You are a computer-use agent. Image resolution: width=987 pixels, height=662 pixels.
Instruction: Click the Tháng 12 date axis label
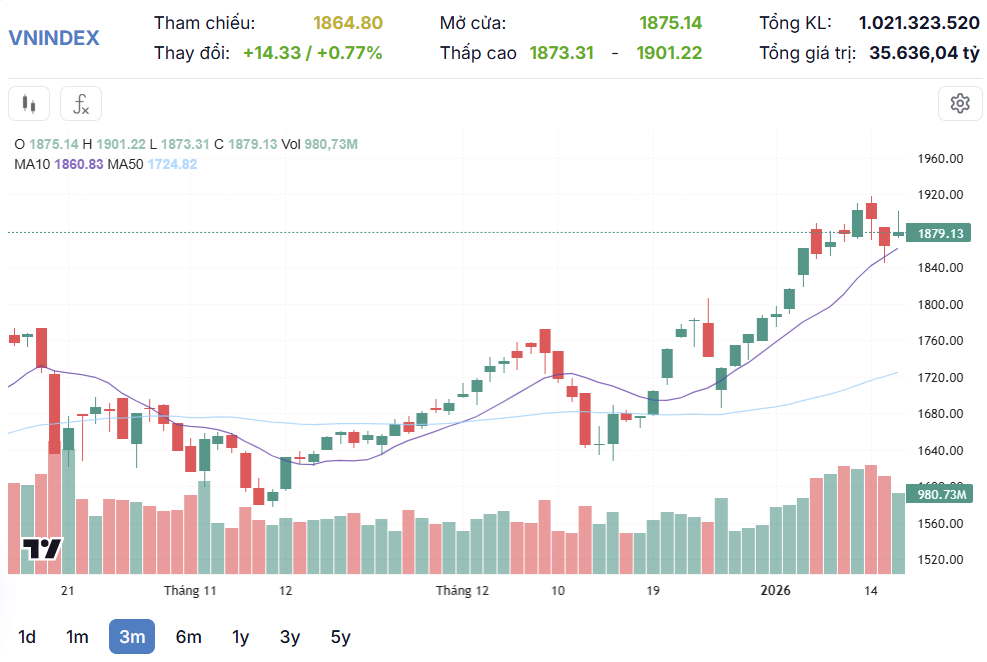[x=462, y=591]
